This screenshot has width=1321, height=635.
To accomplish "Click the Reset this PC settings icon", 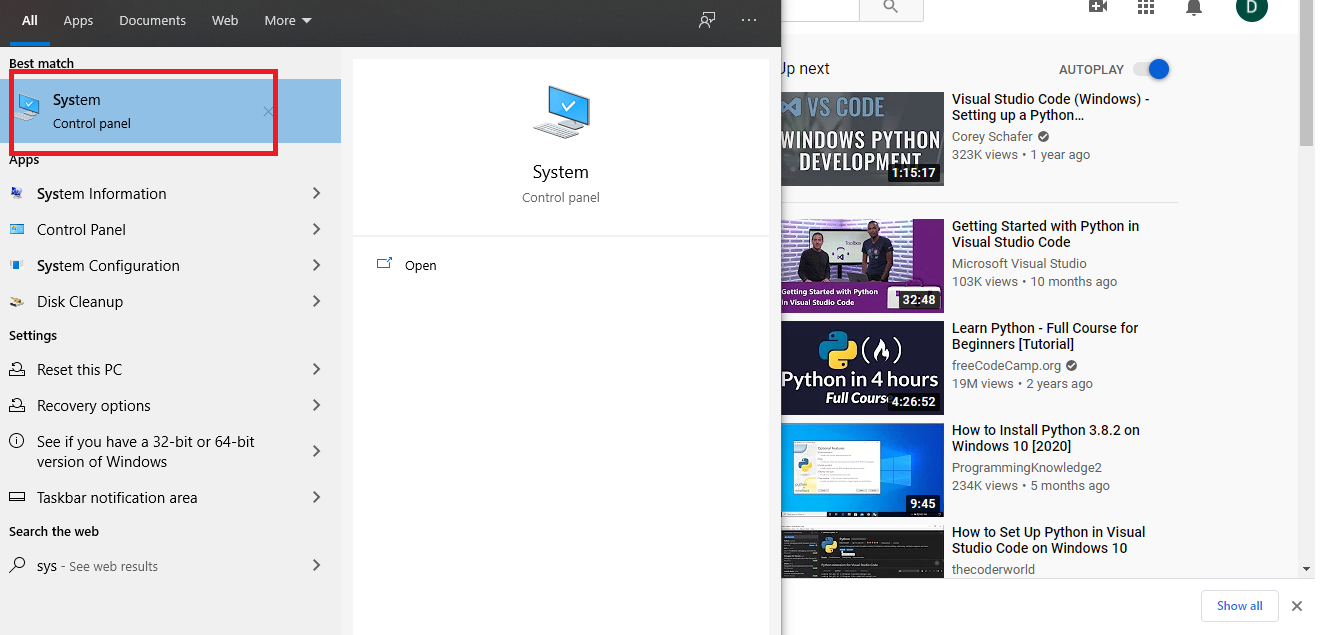I will point(17,369).
